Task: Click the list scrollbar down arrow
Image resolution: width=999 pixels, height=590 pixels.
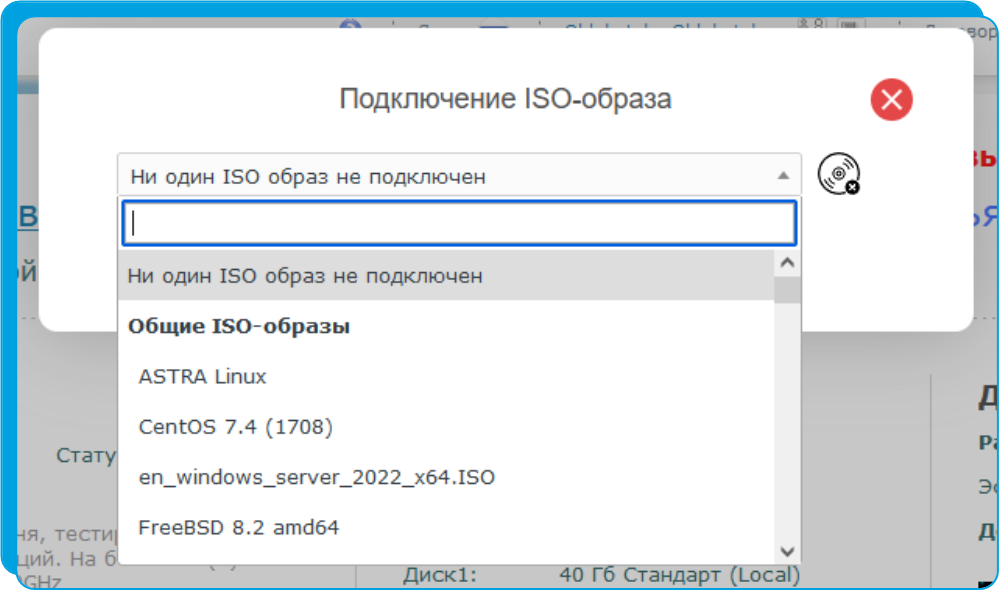Action: (787, 551)
